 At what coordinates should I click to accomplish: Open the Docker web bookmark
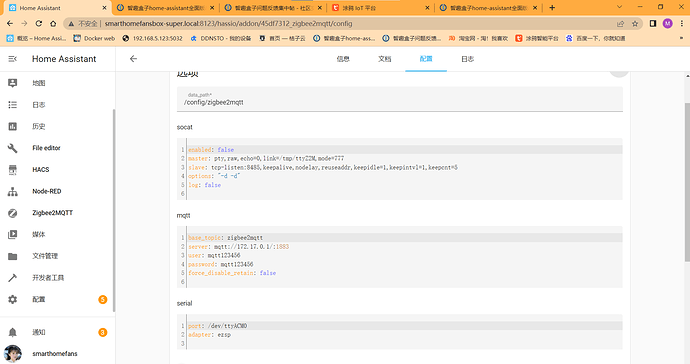point(94,38)
